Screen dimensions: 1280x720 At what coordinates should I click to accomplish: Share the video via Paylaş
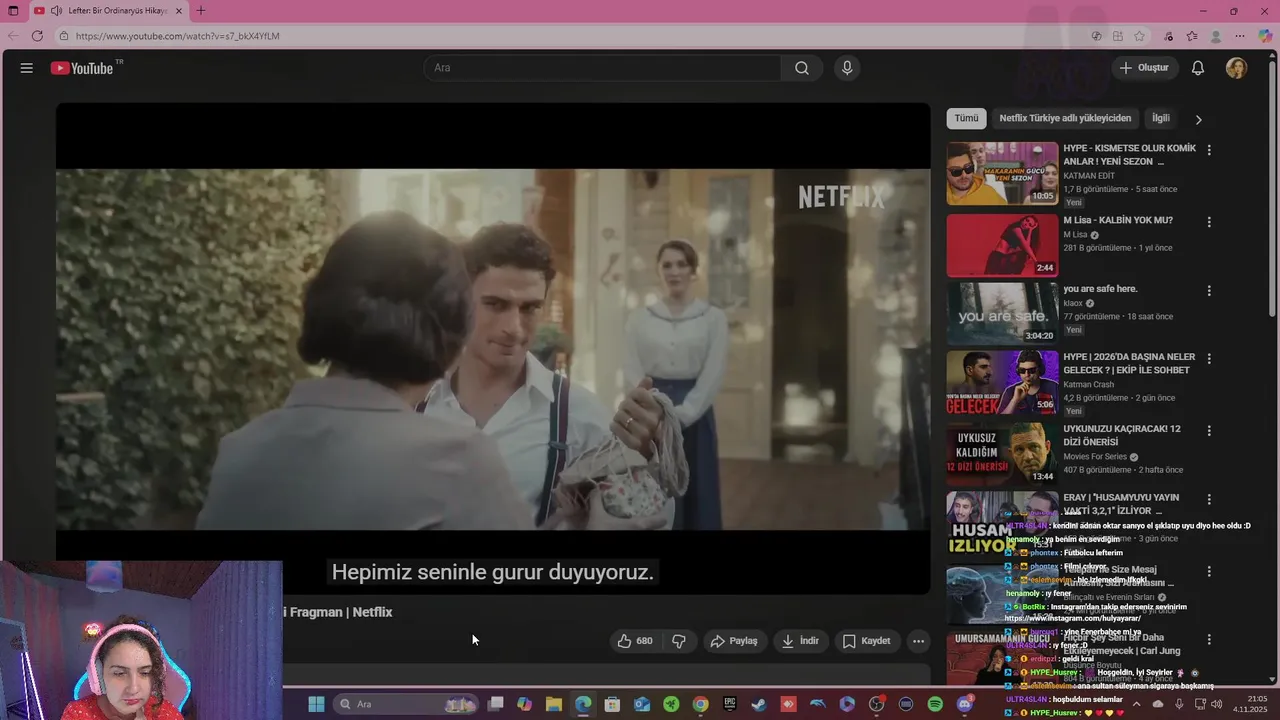click(734, 641)
